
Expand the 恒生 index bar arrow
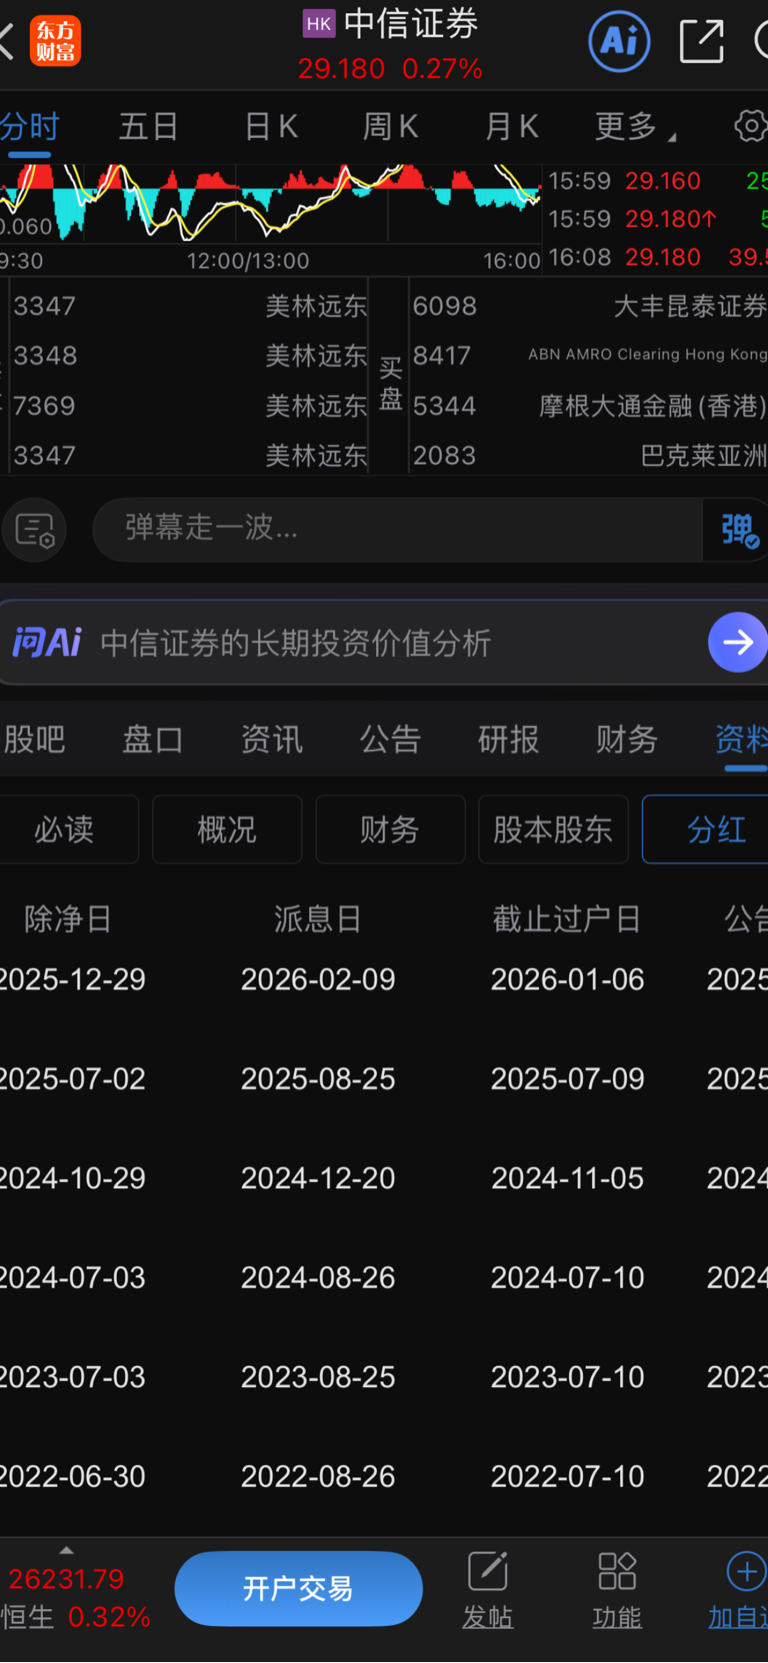[67, 1551]
